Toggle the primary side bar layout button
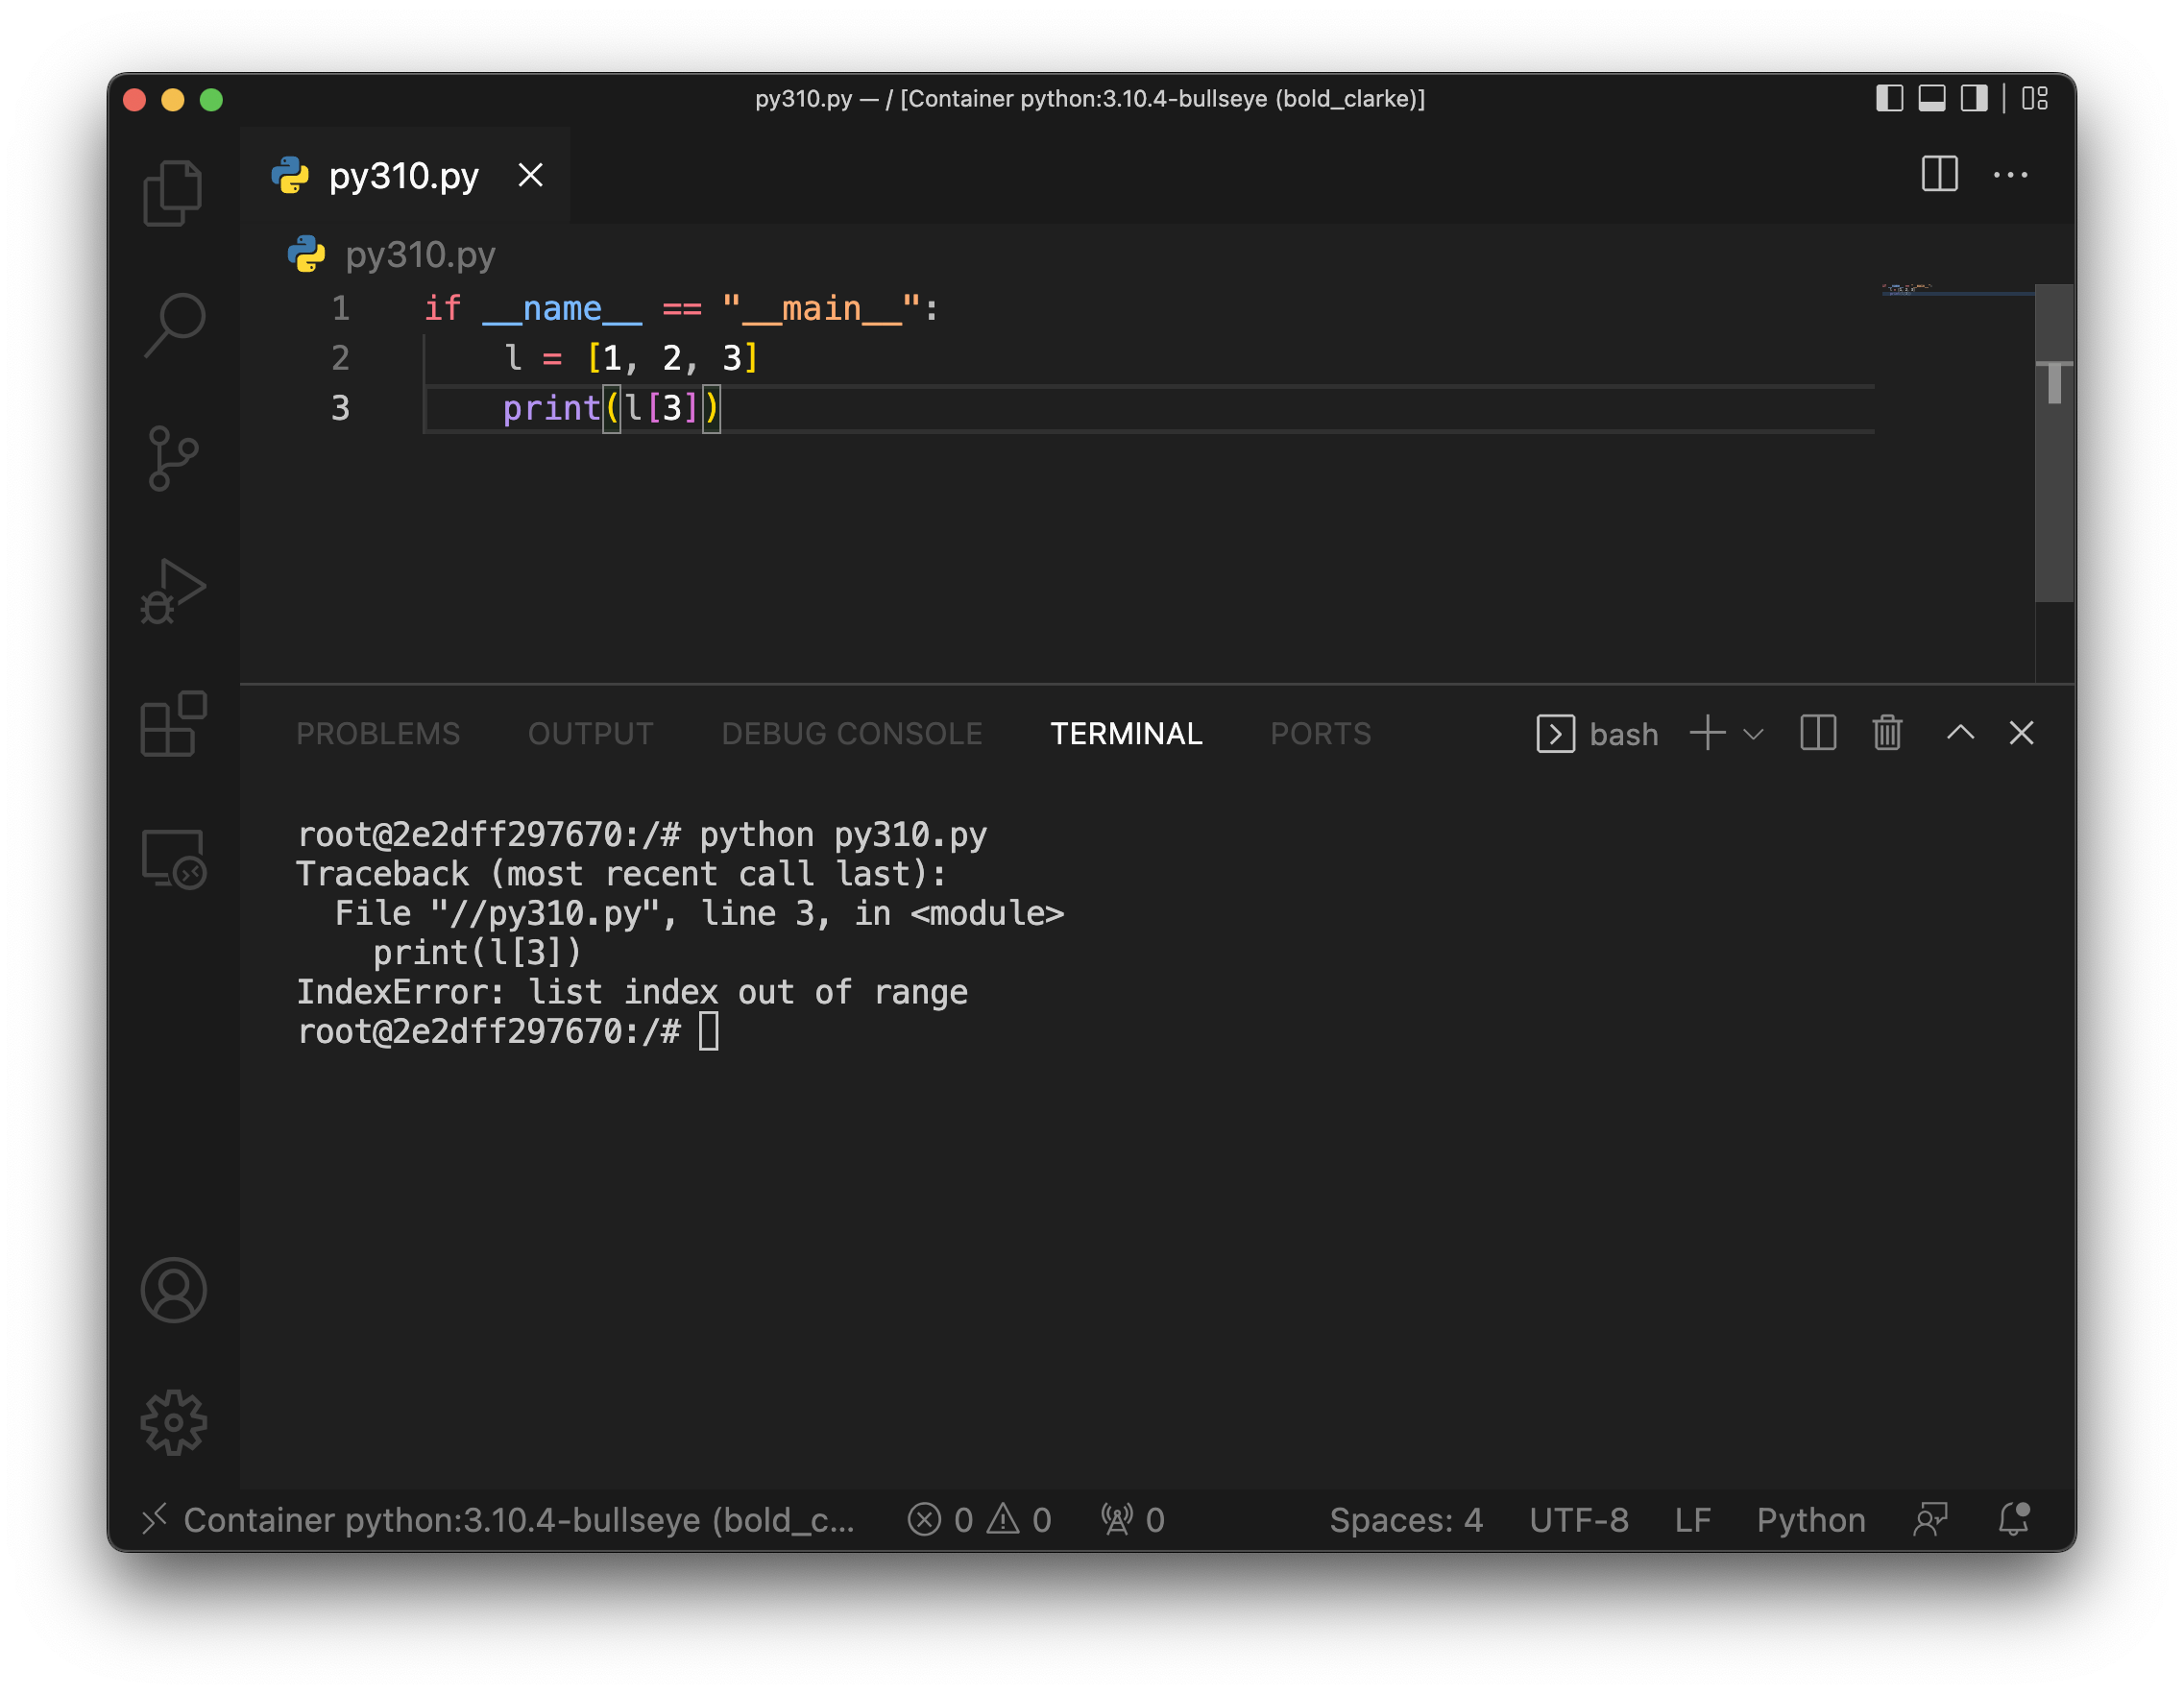The image size is (2184, 1694). [1889, 98]
